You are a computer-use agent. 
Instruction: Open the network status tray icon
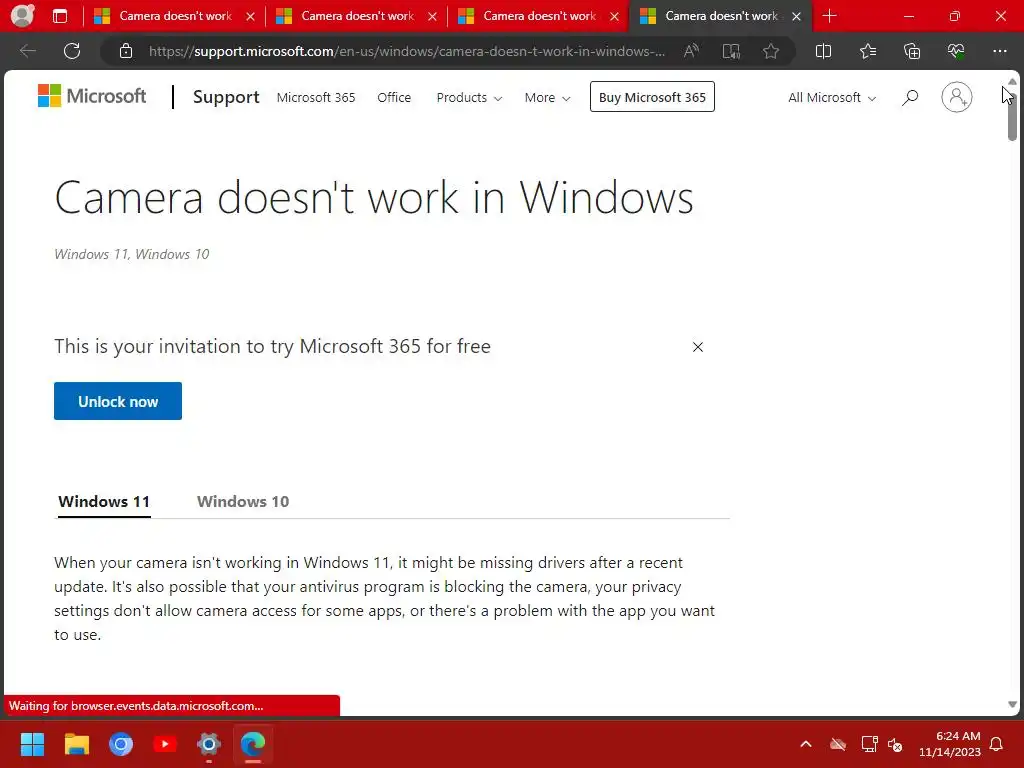click(x=869, y=744)
